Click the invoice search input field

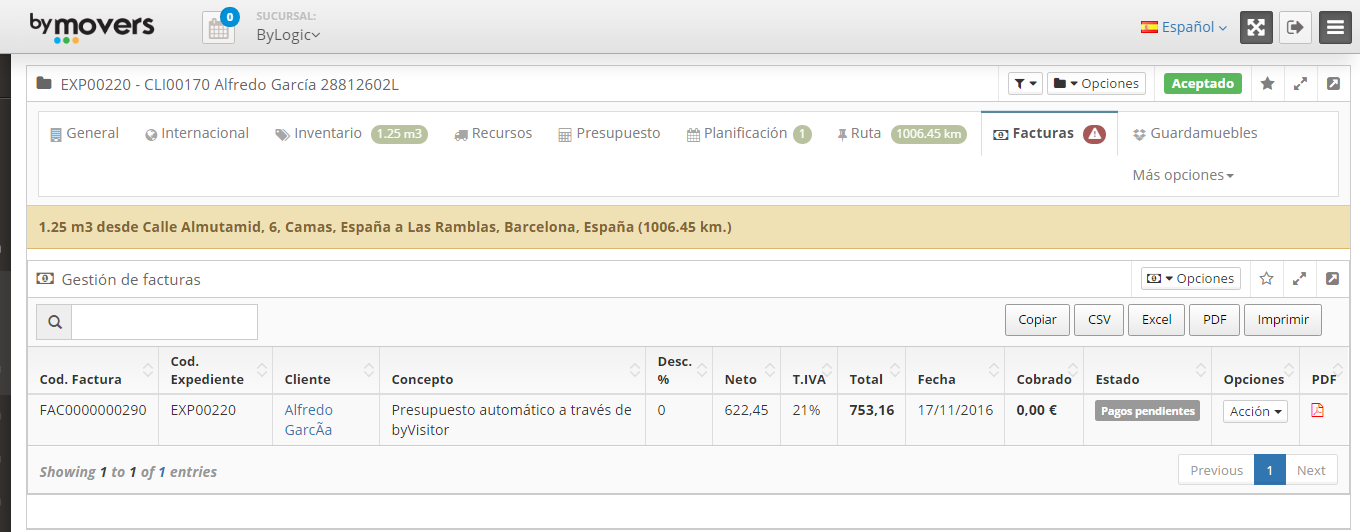[x=164, y=322]
